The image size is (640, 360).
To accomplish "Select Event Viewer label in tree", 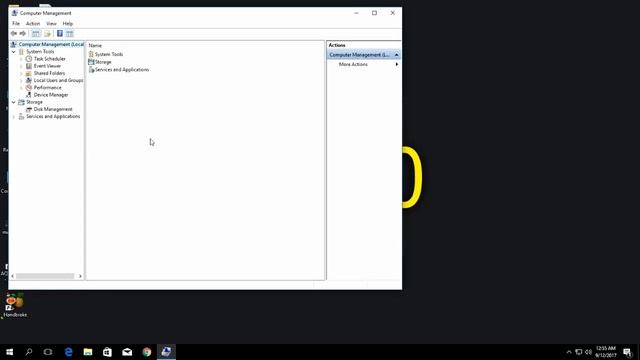I will (47, 66).
